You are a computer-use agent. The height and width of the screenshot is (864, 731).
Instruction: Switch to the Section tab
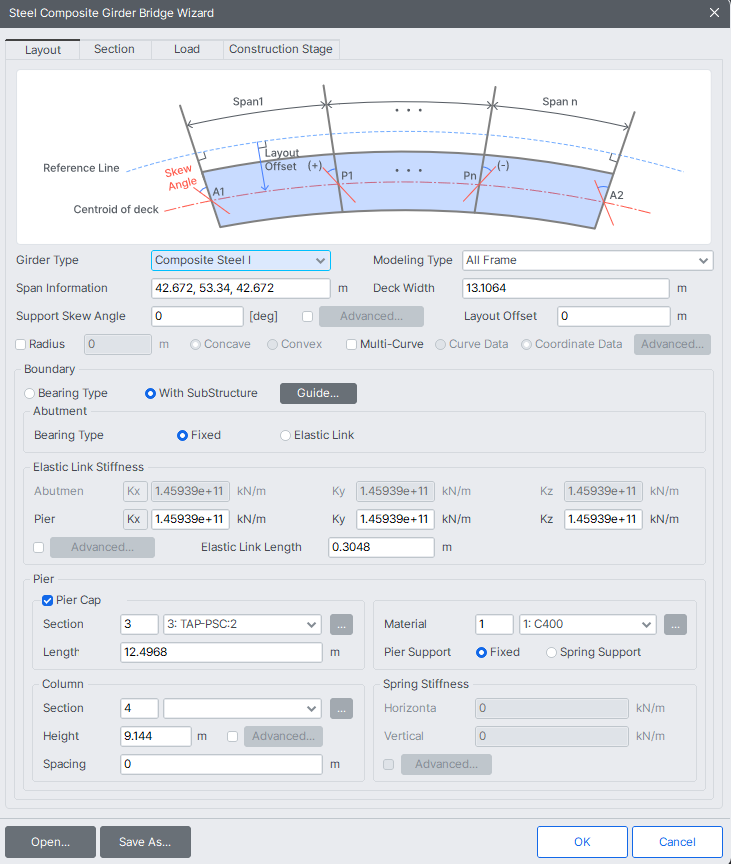coord(114,49)
